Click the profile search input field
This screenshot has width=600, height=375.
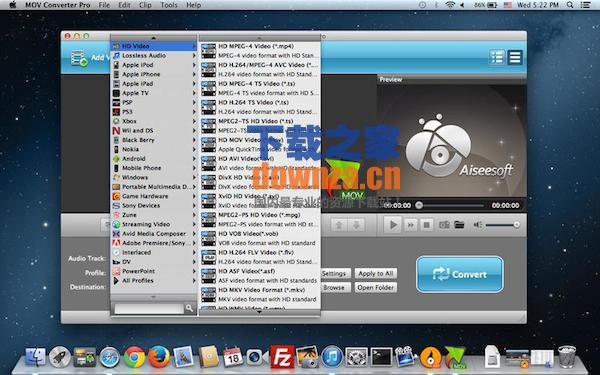pos(149,308)
